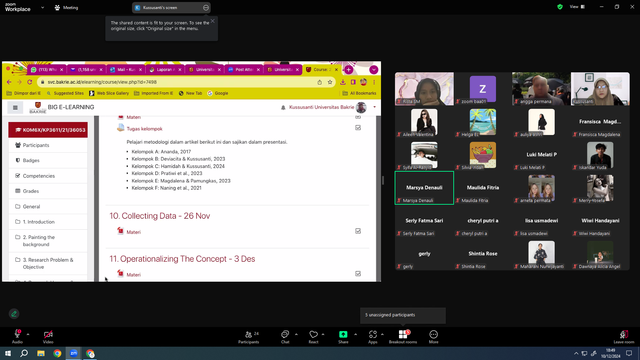This screenshot has height=360, width=640.
Task: Toggle completion checkbox for Tugas kelompok
Action: [x=358, y=128]
